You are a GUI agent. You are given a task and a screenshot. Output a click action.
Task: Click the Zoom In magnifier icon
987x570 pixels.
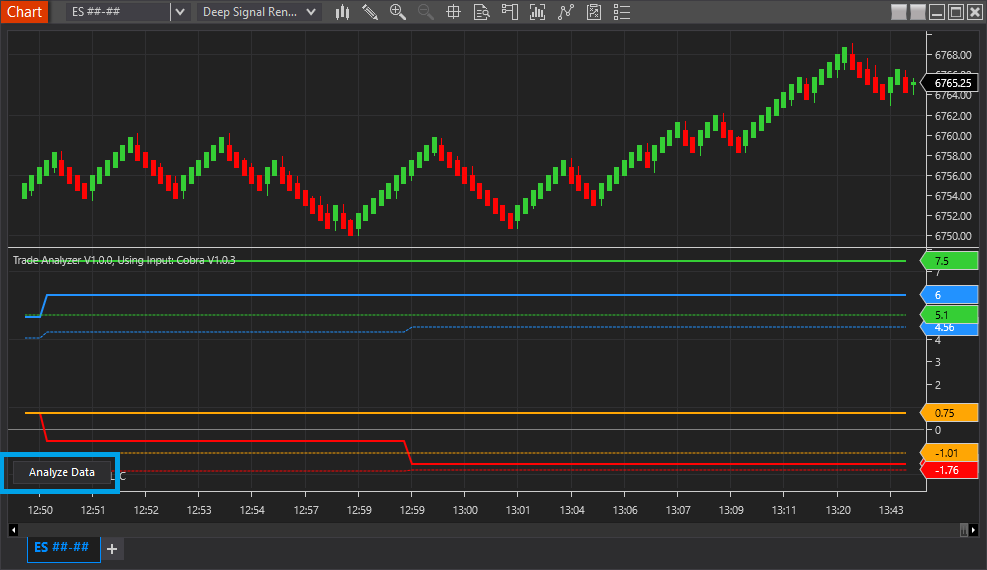tap(398, 12)
